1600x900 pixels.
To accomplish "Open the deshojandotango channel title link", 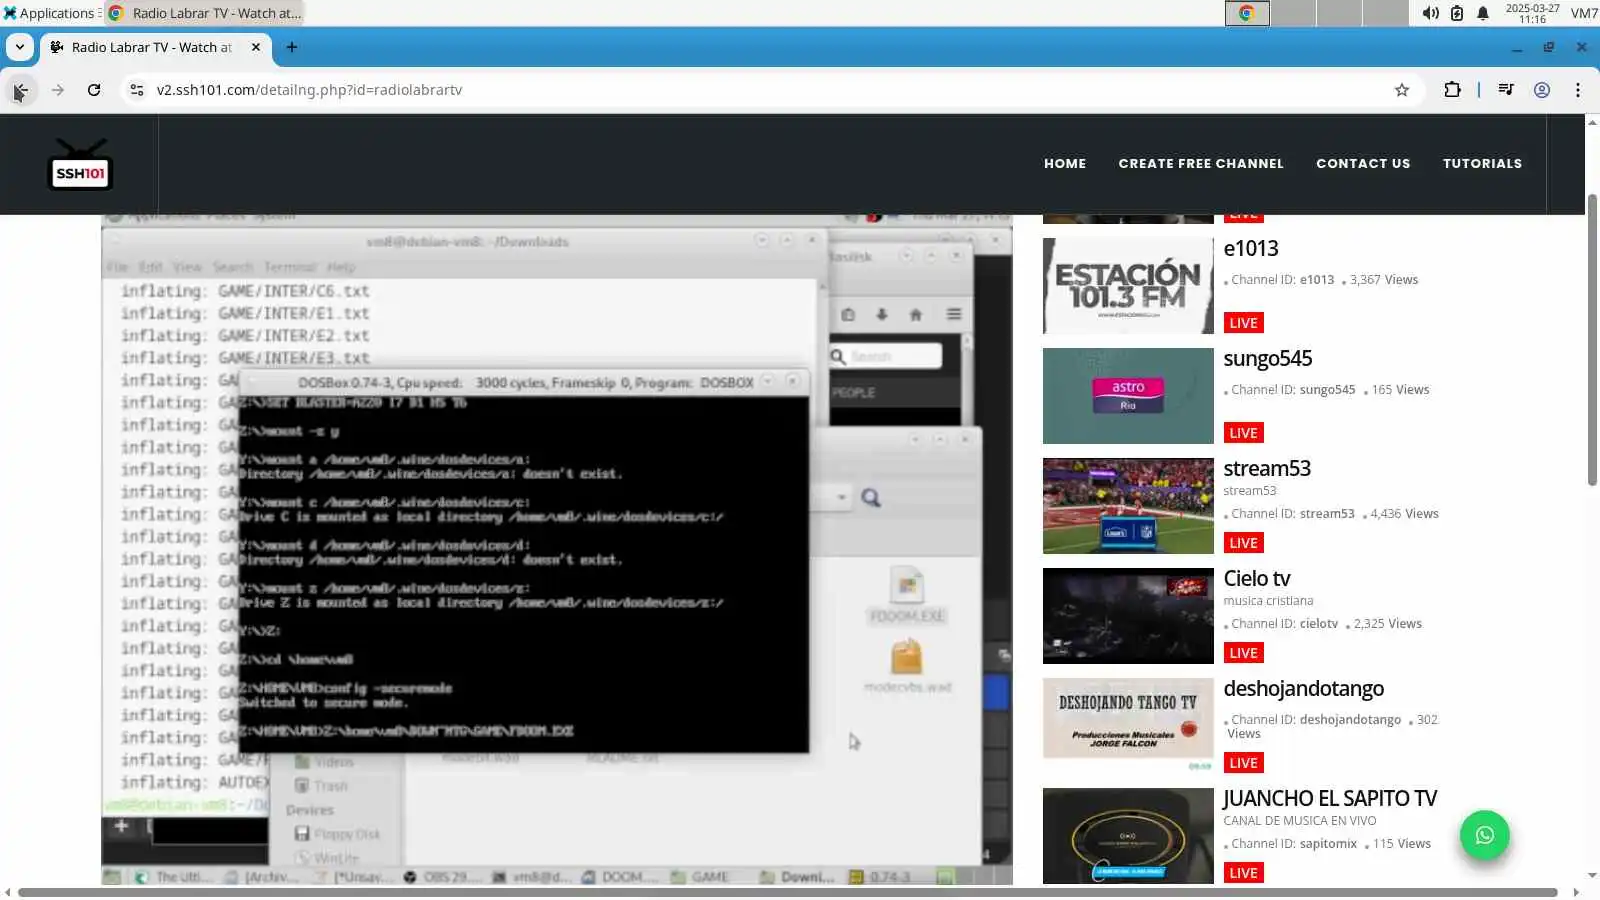I will (1304, 688).
